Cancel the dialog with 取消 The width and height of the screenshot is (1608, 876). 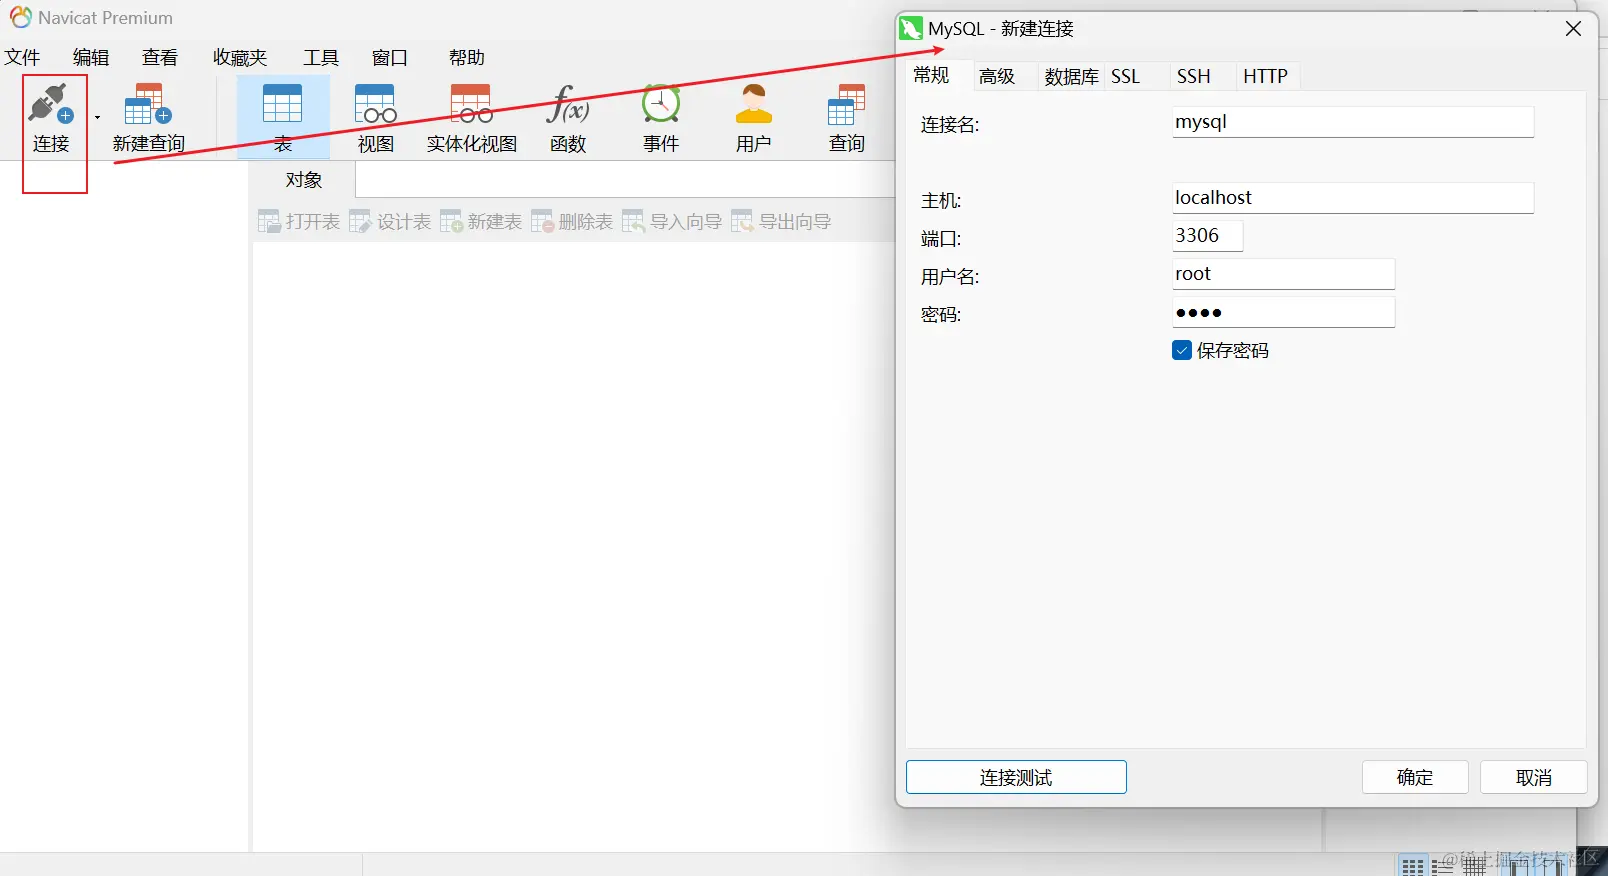tap(1533, 777)
